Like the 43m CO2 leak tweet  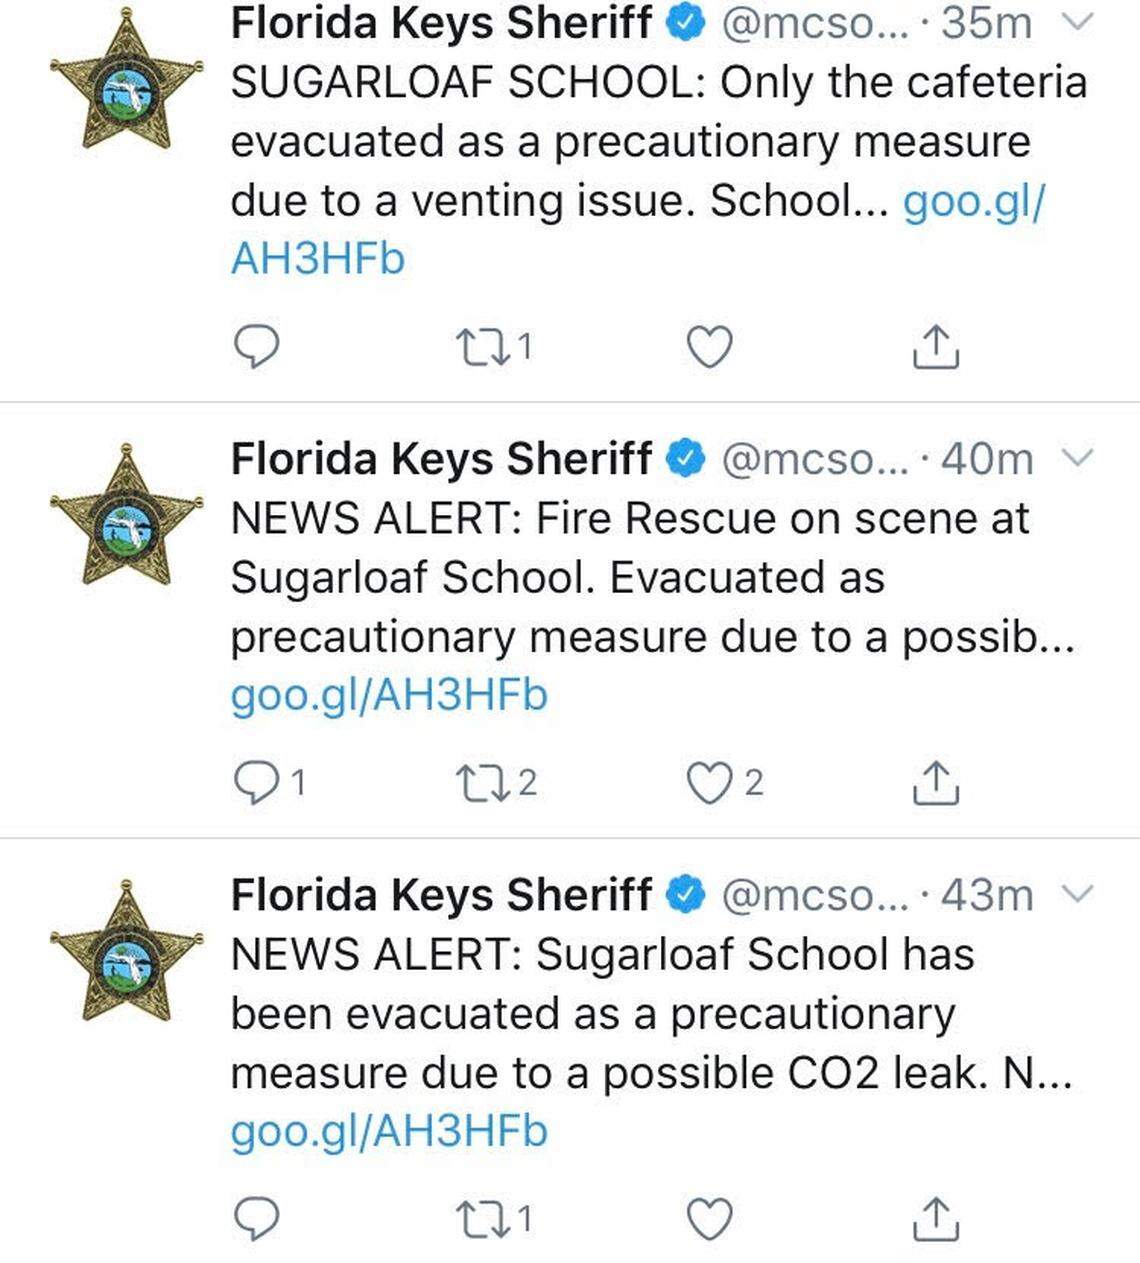tap(710, 1218)
